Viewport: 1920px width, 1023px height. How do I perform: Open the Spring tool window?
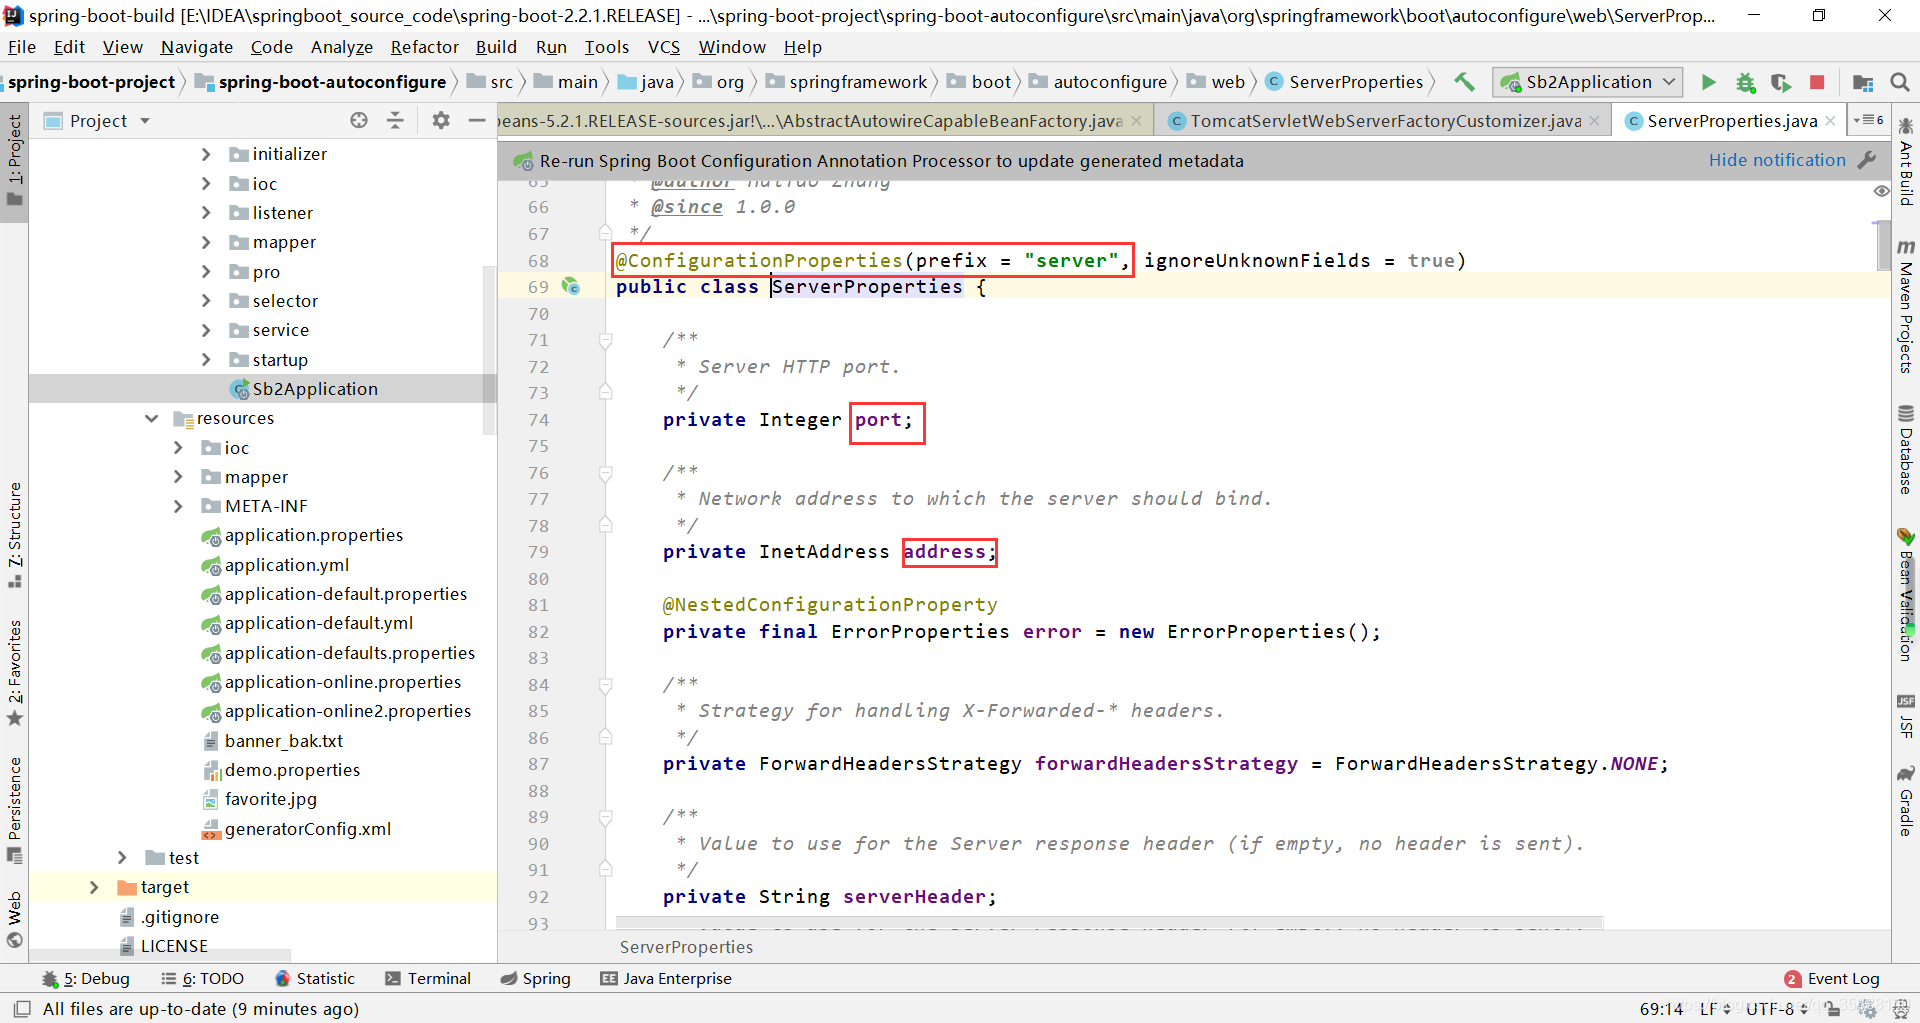click(536, 978)
